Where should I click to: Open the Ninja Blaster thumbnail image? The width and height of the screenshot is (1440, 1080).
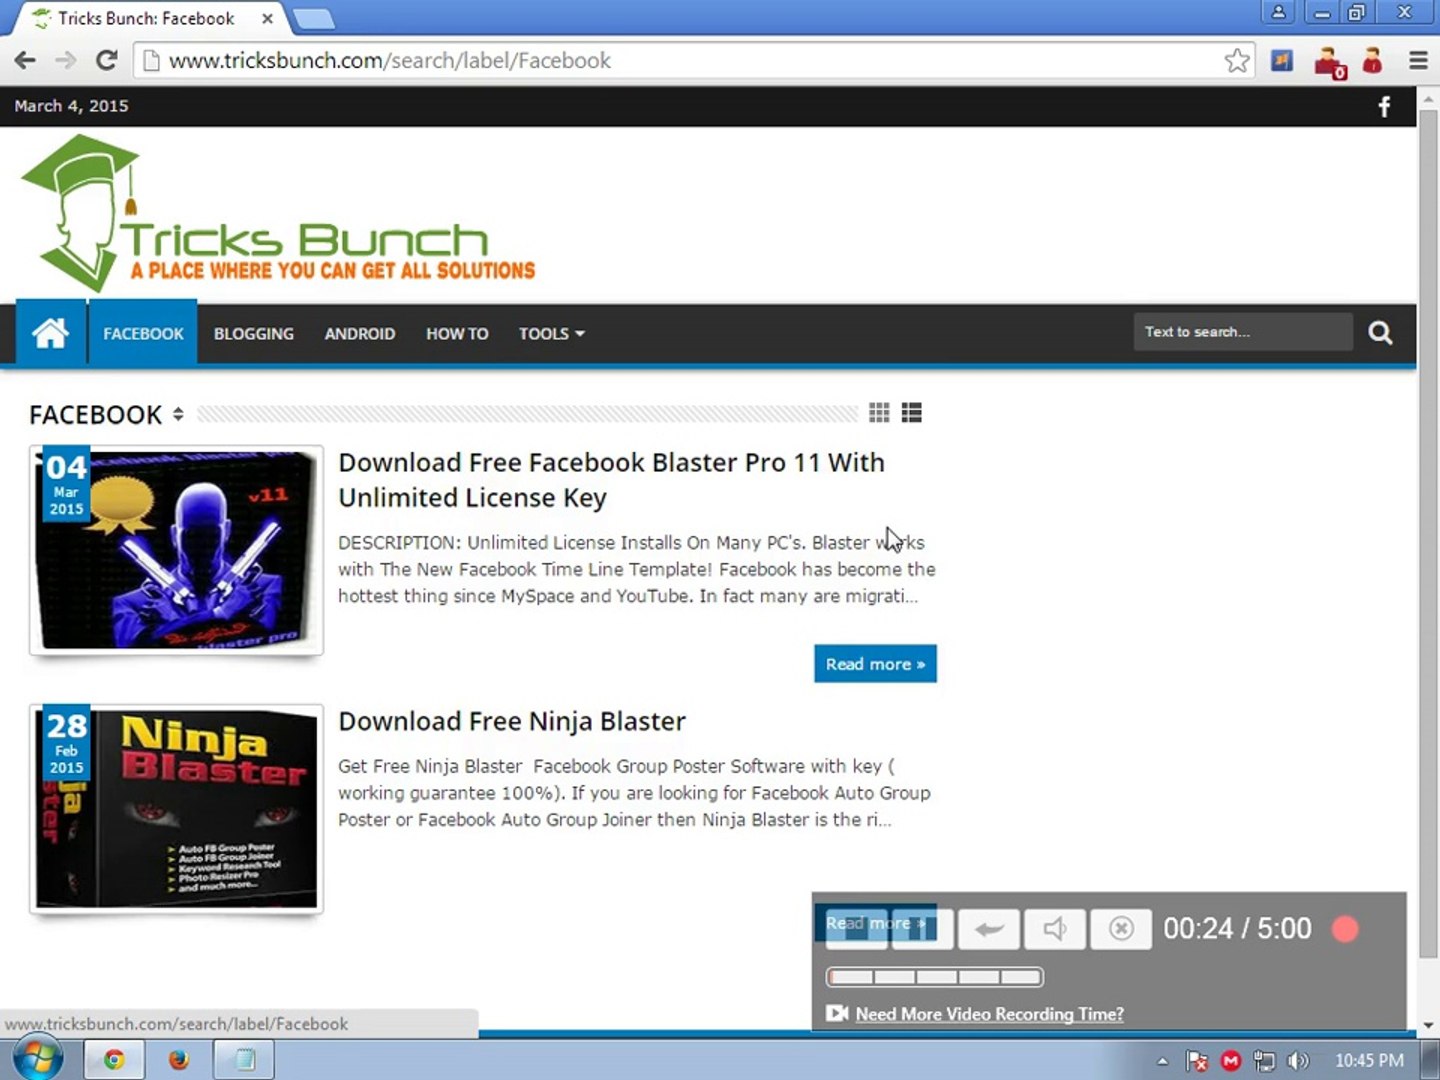pos(176,809)
